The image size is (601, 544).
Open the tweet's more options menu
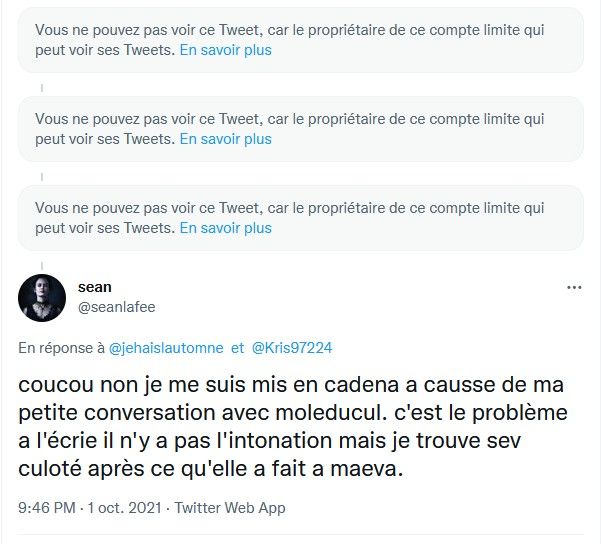pos(574,287)
